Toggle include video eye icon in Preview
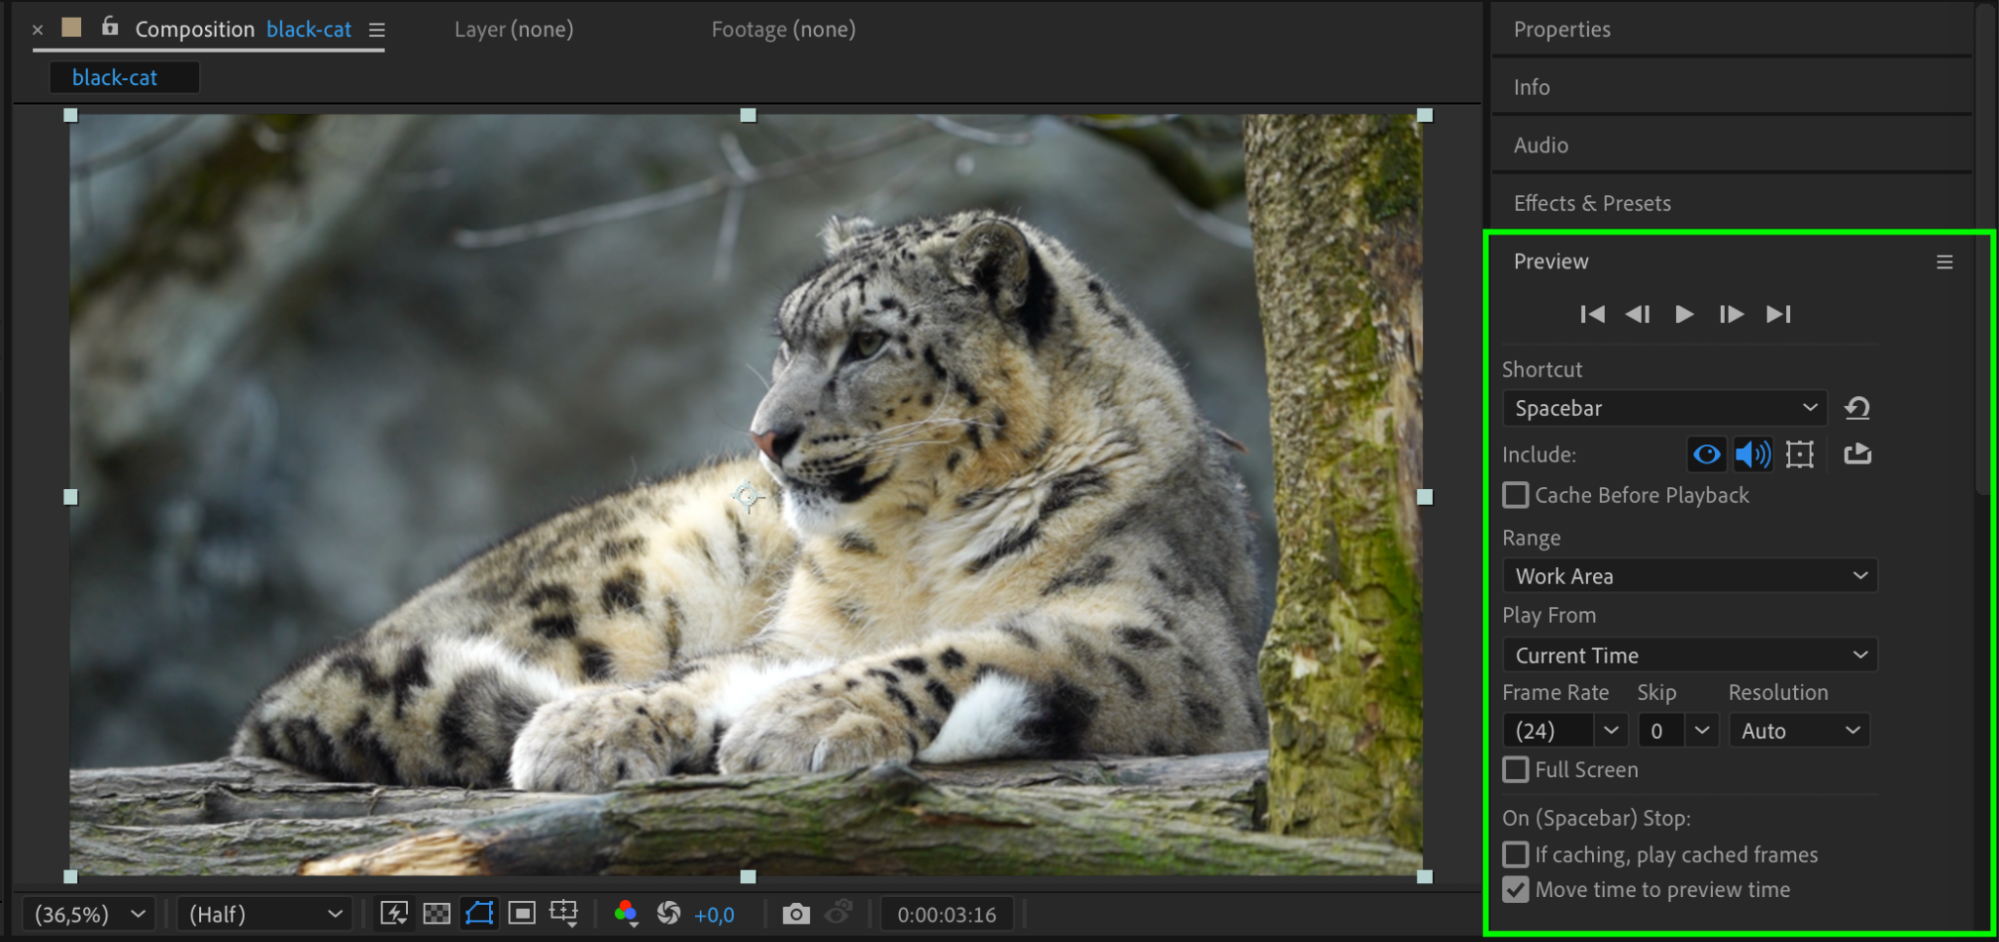The width and height of the screenshot is (1999, 942). (1706, 455)
